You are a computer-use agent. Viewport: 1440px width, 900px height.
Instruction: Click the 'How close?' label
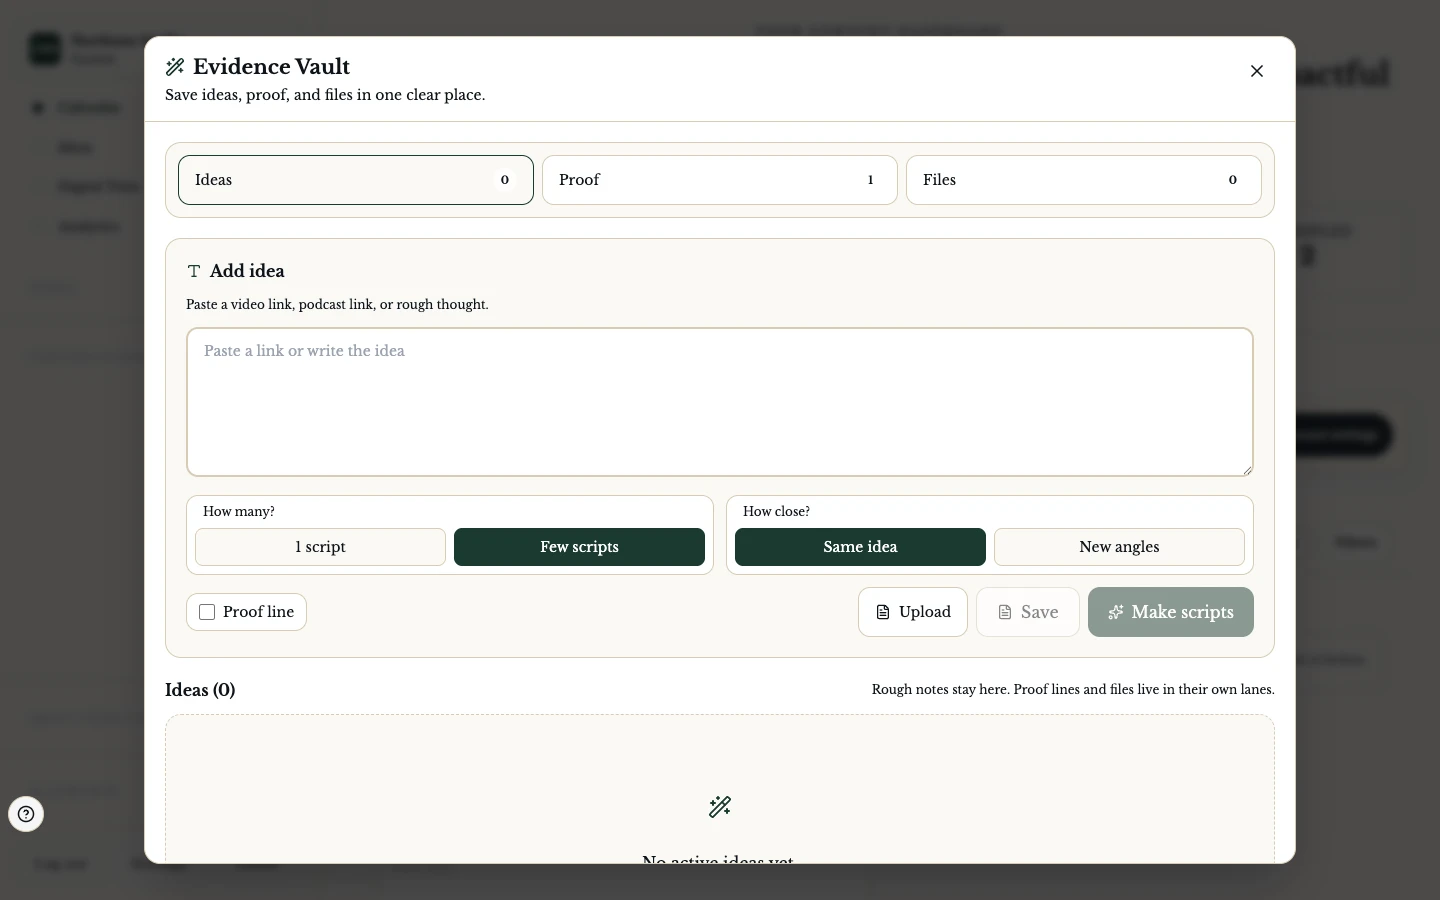(x=776, y=512)
